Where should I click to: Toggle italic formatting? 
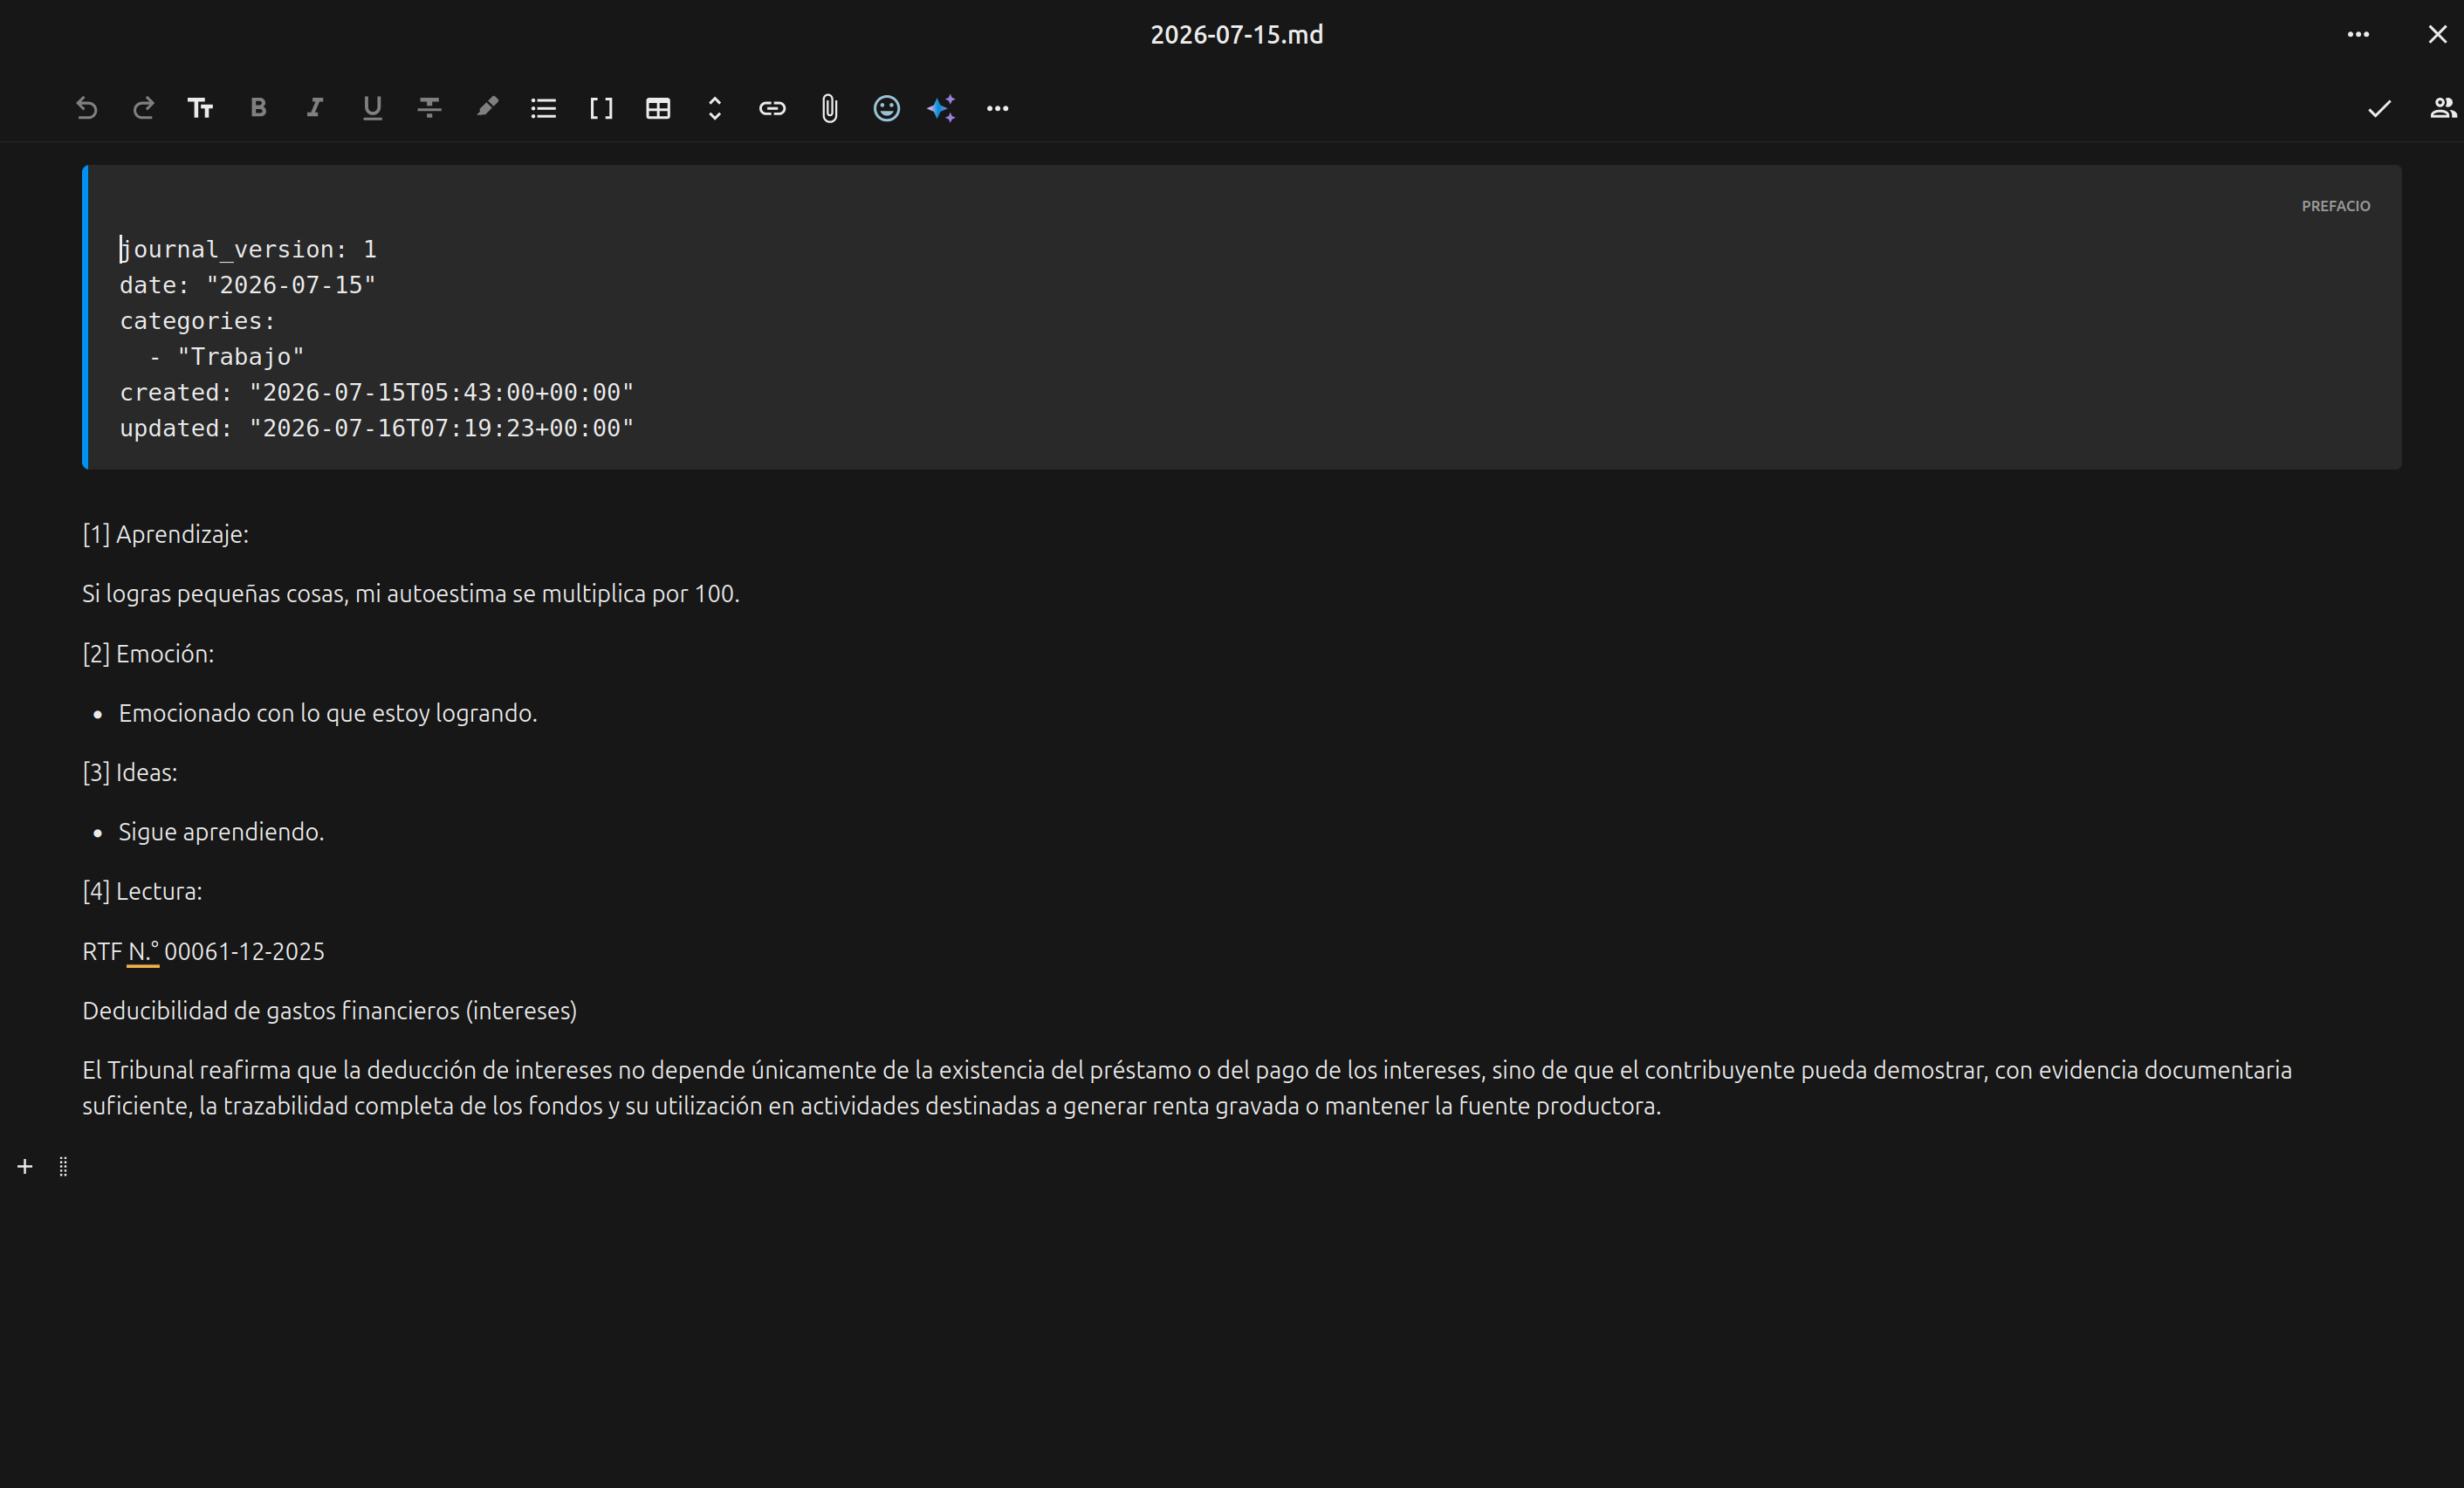pyautogui.click(x=315, y=108)
